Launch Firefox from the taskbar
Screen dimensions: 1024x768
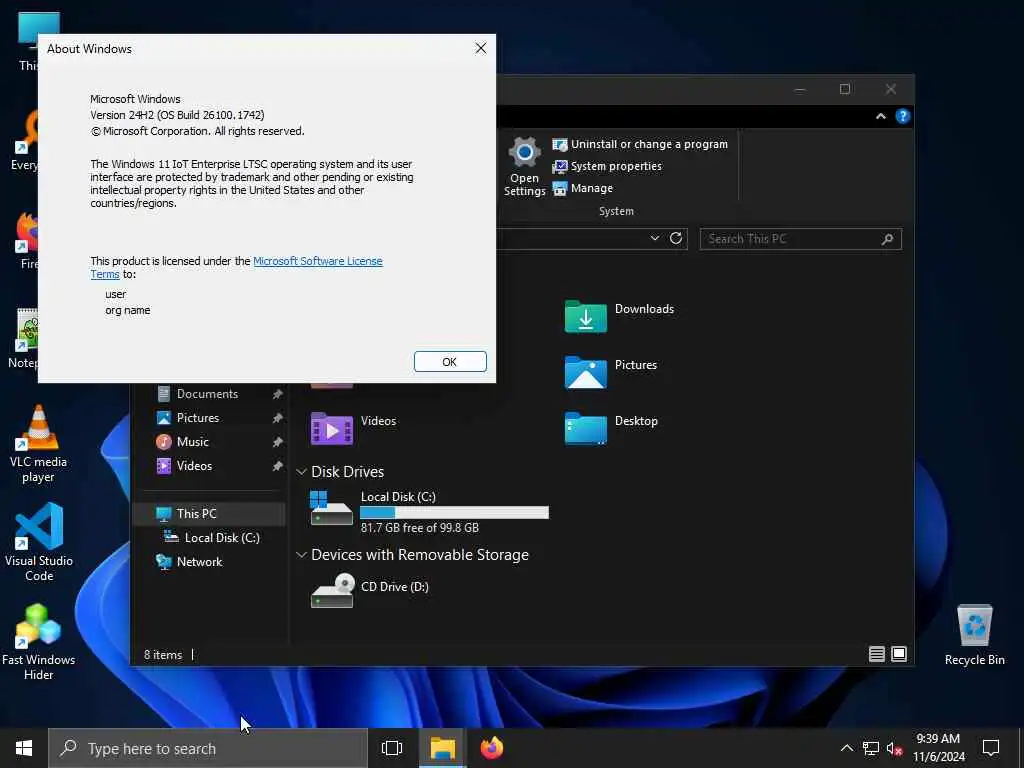(x=492, y=748)
